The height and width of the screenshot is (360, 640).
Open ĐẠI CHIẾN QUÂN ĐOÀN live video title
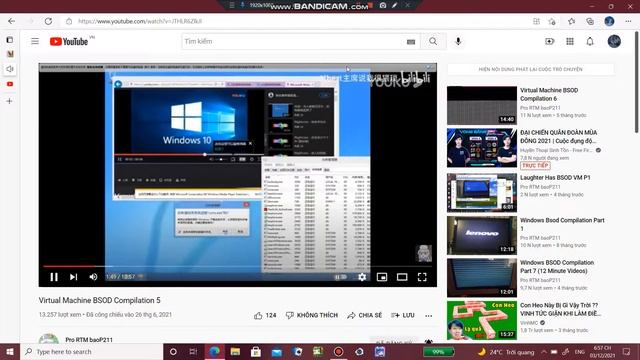coord(558,137)
